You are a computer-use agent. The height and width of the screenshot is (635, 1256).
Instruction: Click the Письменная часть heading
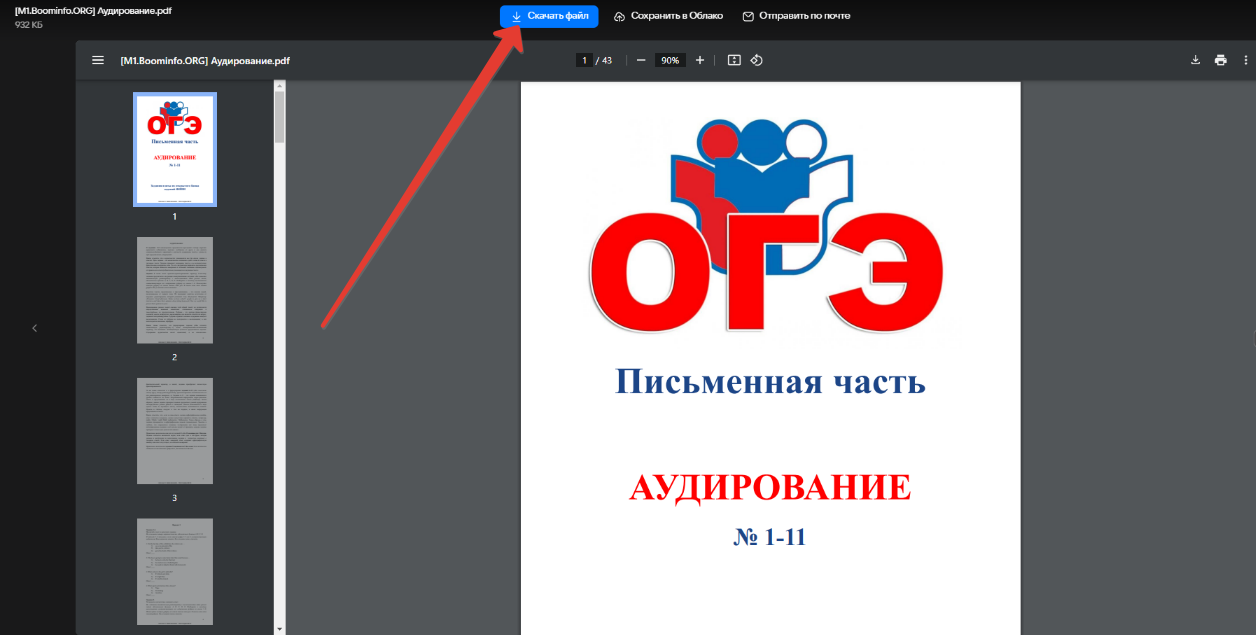(x=770, y=381)
